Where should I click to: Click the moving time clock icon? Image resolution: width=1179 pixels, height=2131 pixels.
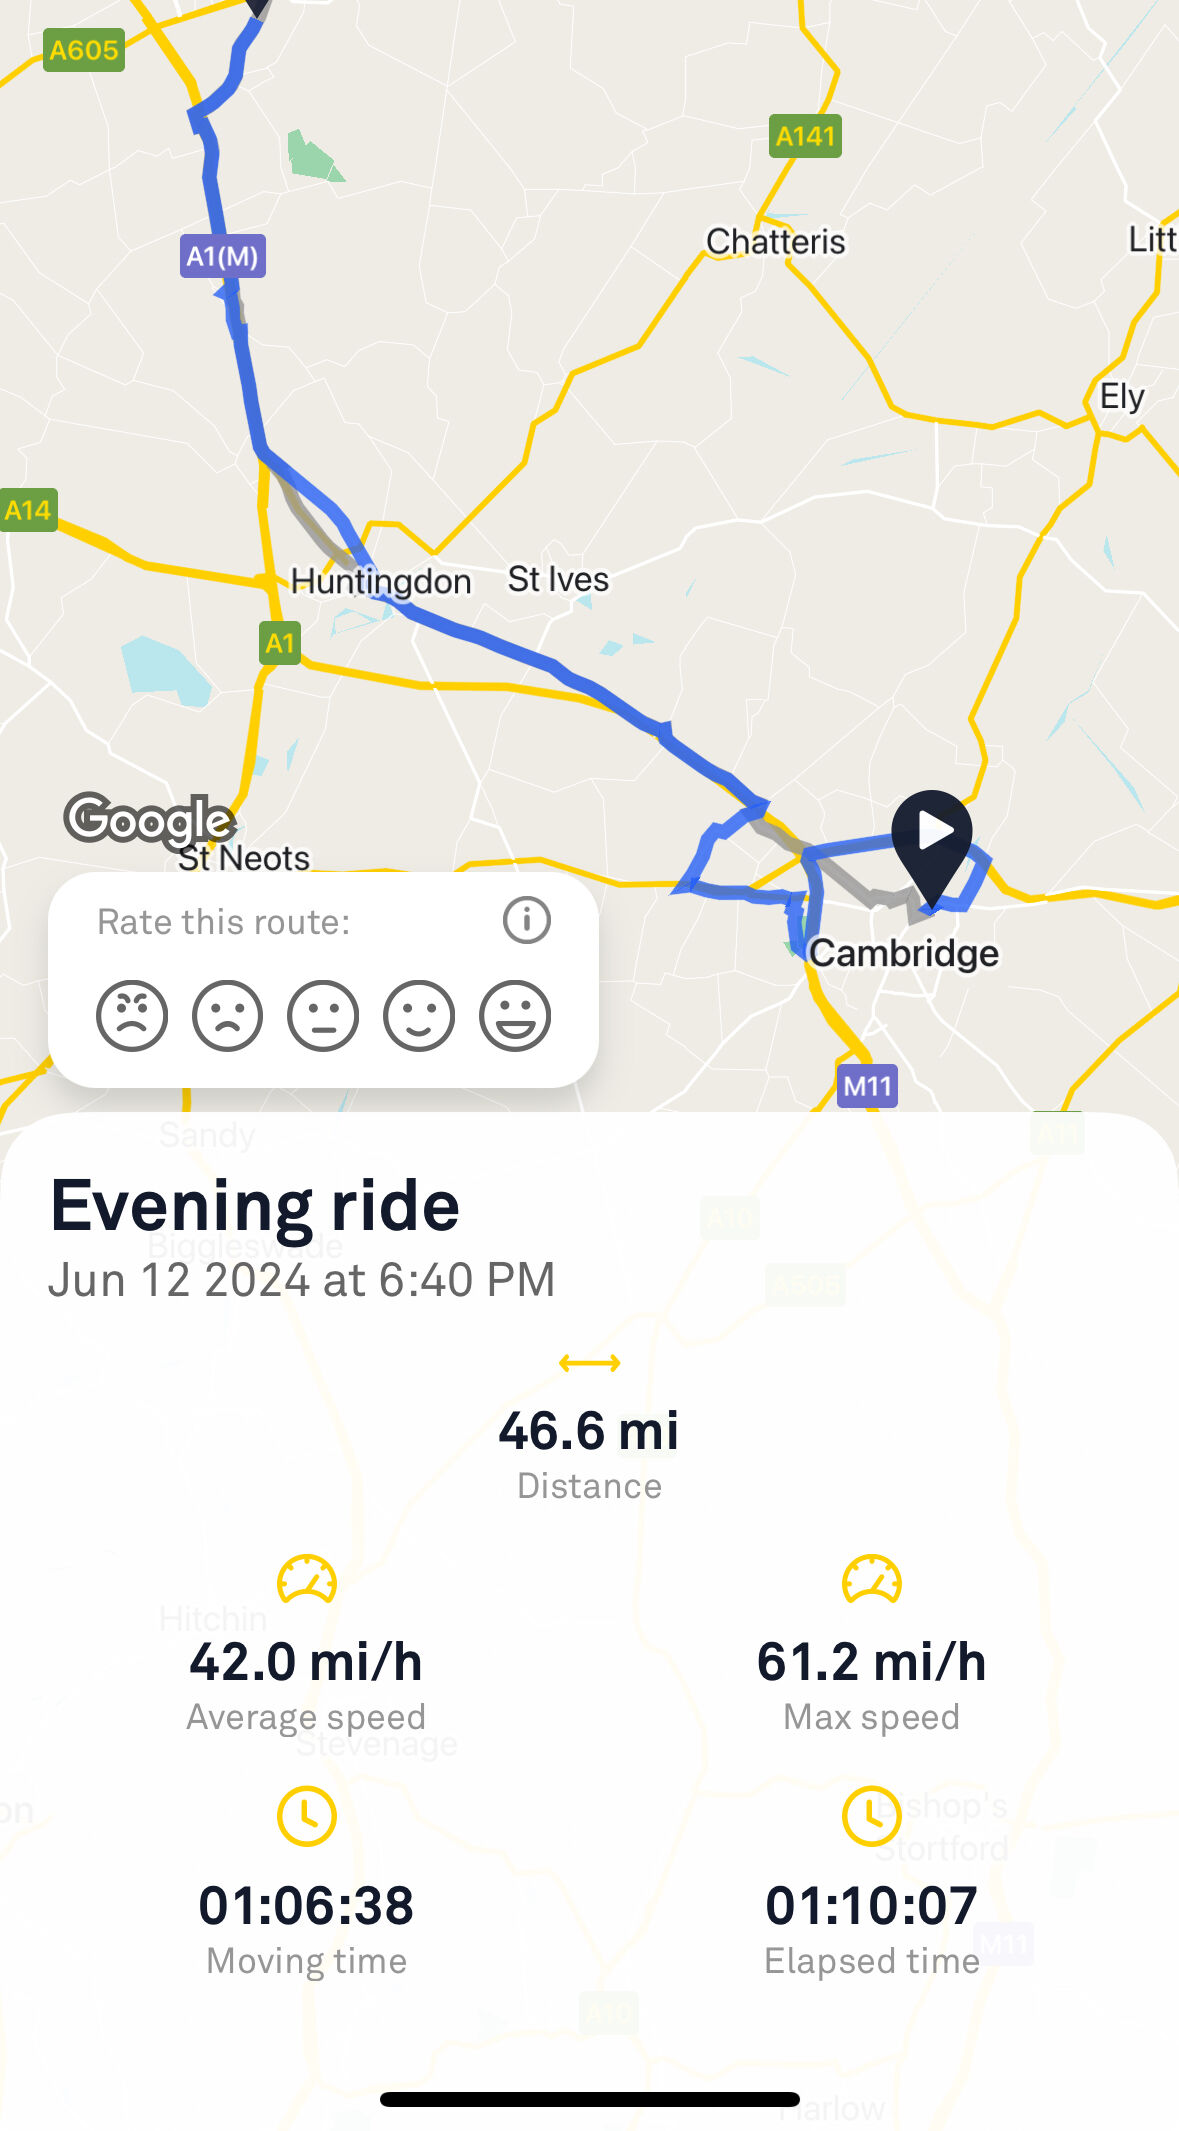(307, 1816)
